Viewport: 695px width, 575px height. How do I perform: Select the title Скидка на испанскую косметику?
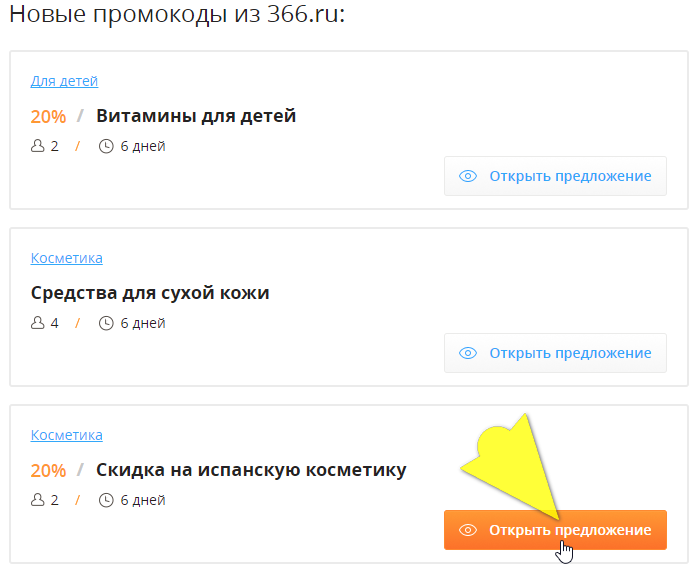tap(251, 470)
